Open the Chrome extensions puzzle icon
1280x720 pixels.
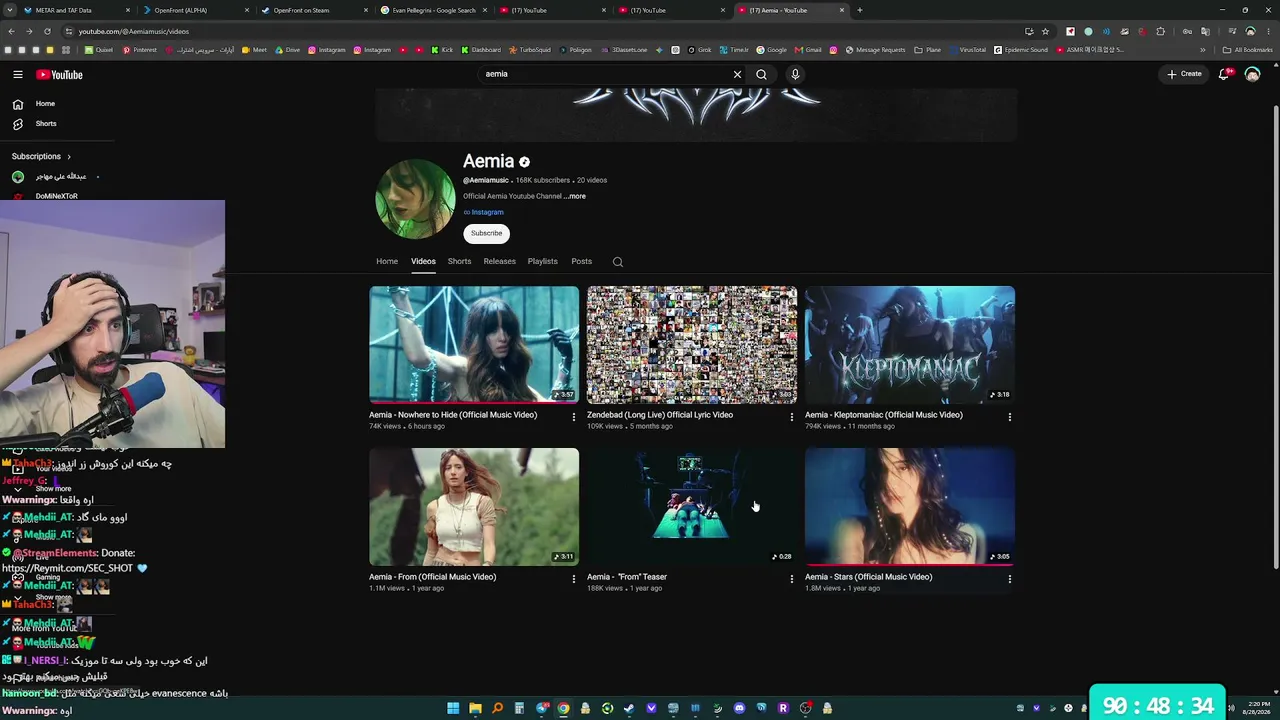pyautogui.click(x=1160, y=31)
